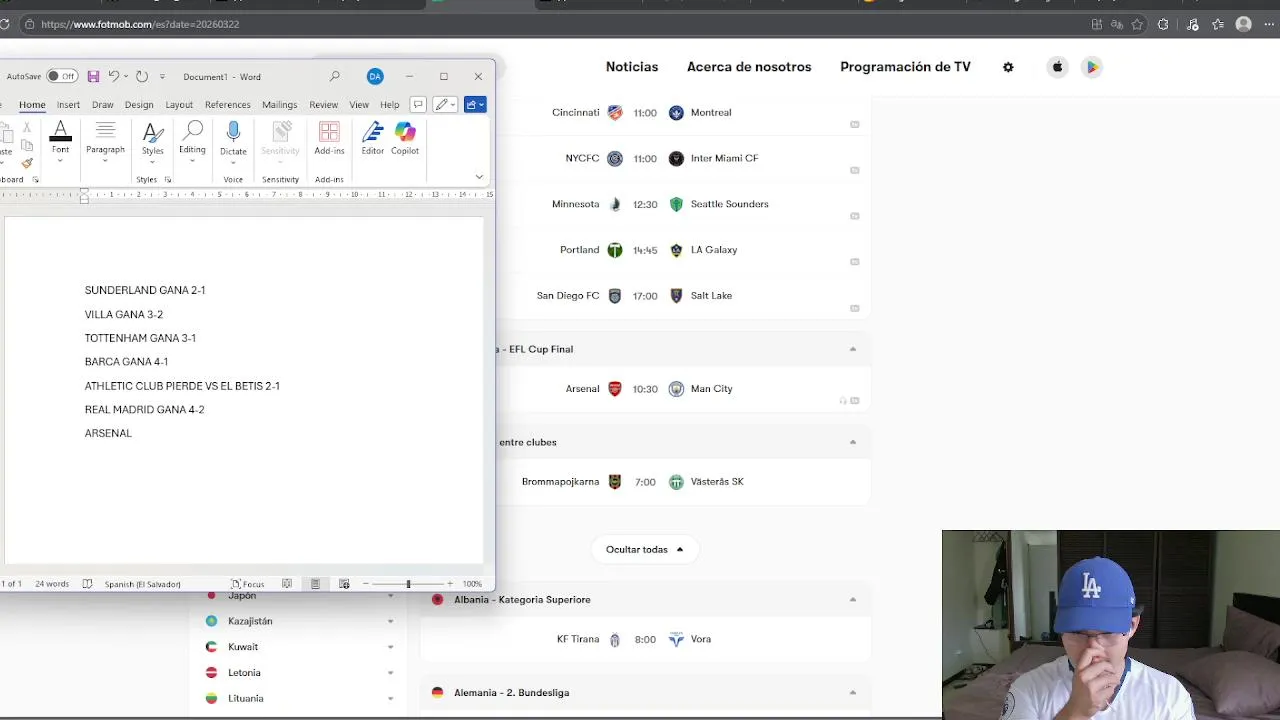This screenshot has height=720, width=1280.
Task: Open the Draw tab in Word
Action: (103, 104)
